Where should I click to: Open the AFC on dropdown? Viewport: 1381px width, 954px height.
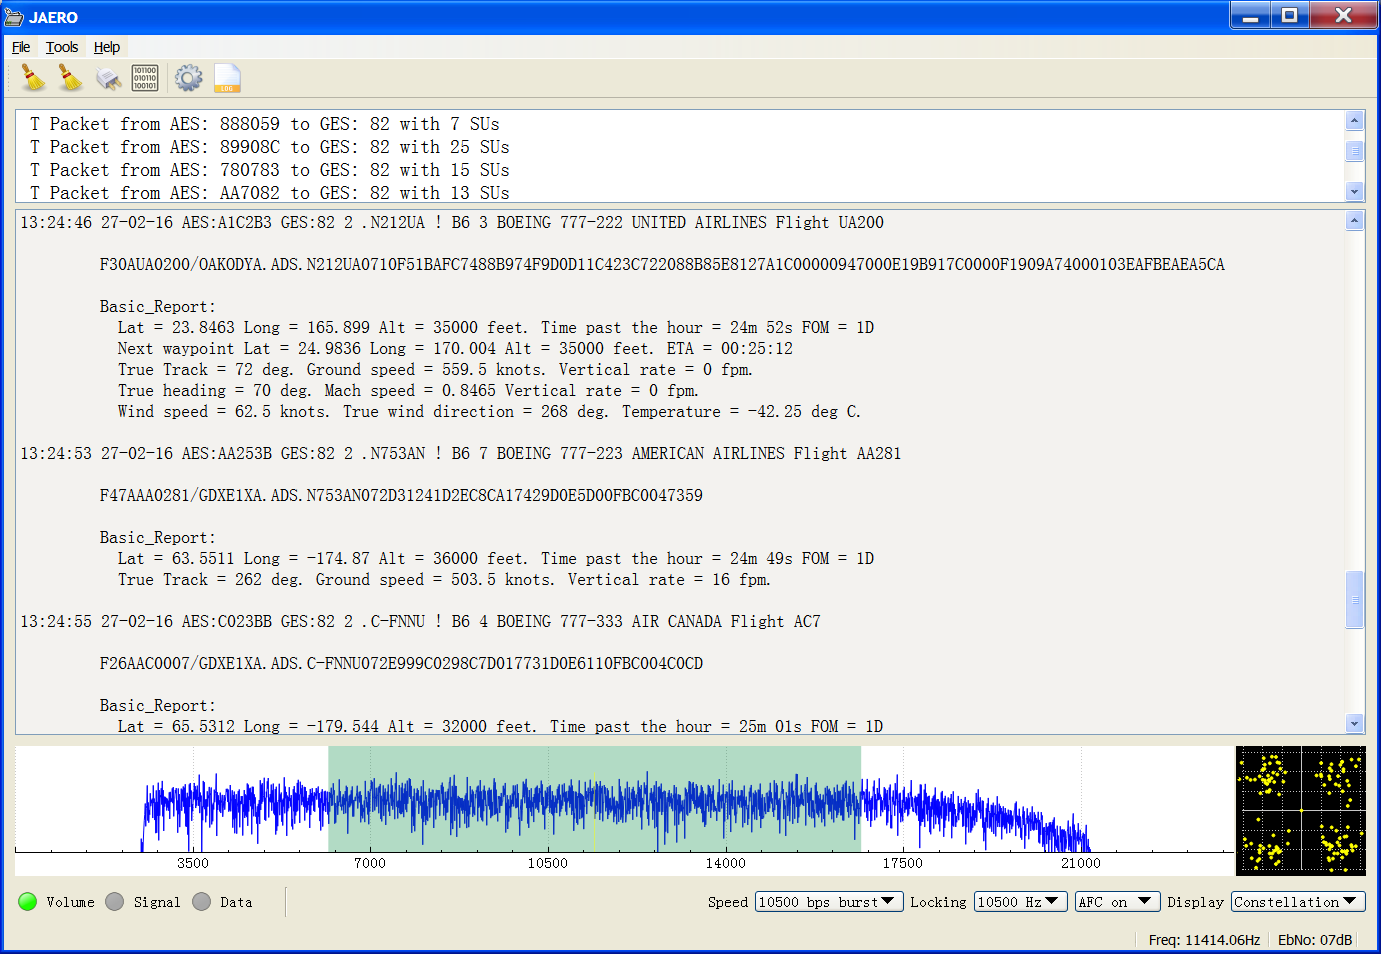coord(1117,902)
